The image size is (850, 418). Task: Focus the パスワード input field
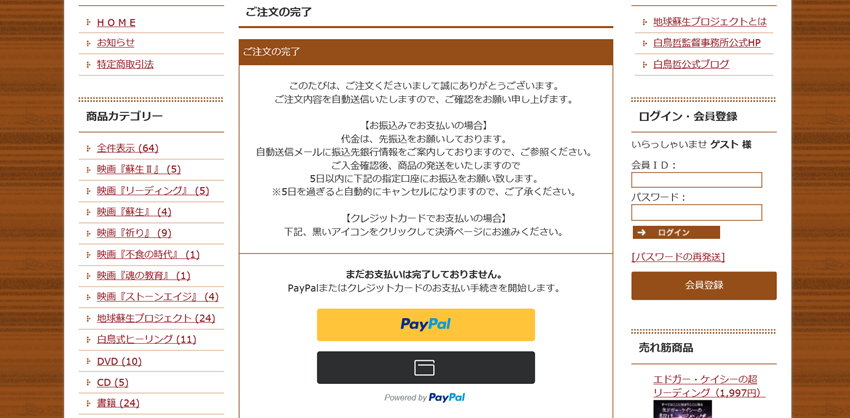(x=697, y=213)
